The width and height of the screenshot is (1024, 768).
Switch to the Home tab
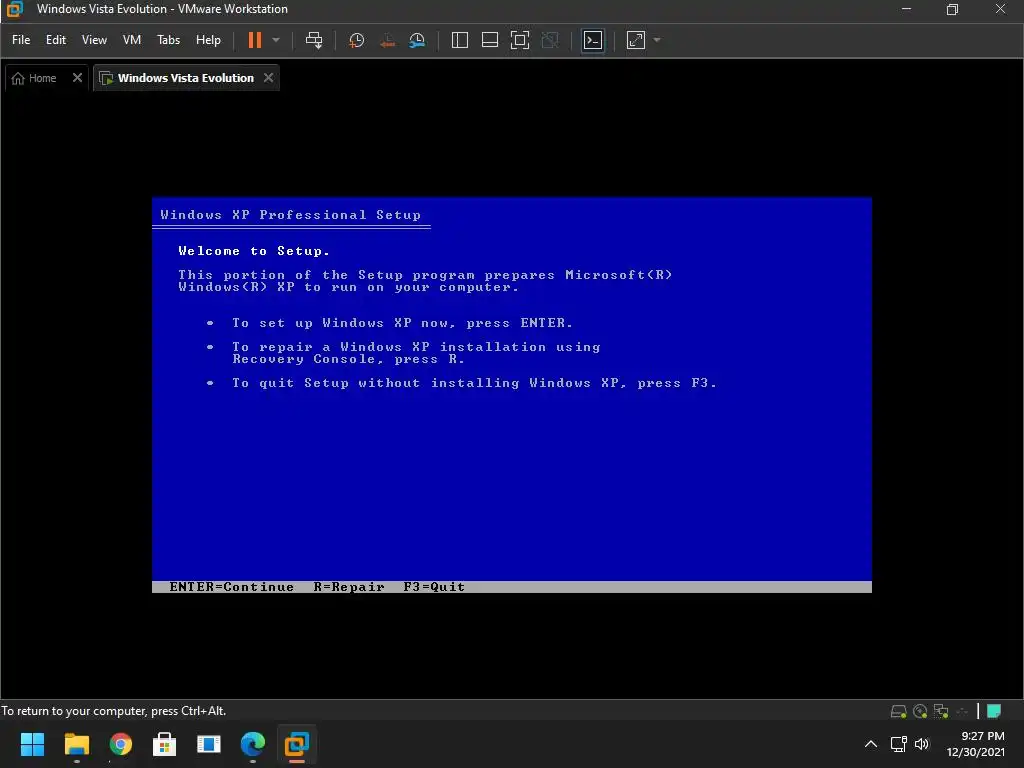click(35, 78)
